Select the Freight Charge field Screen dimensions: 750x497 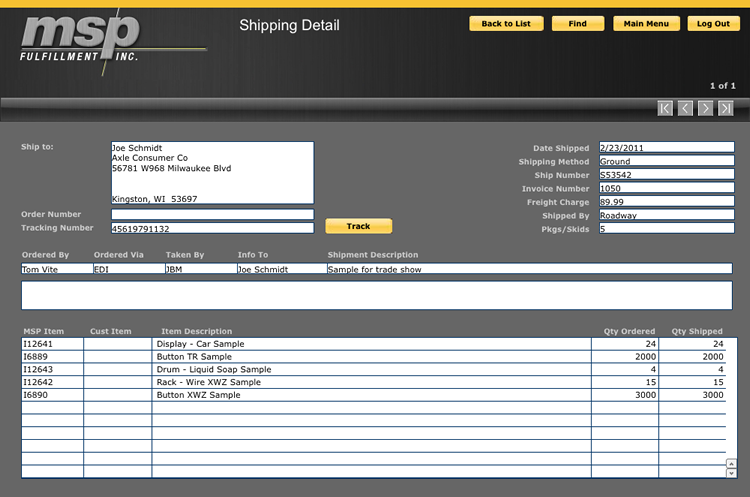(x=666, y=202)
